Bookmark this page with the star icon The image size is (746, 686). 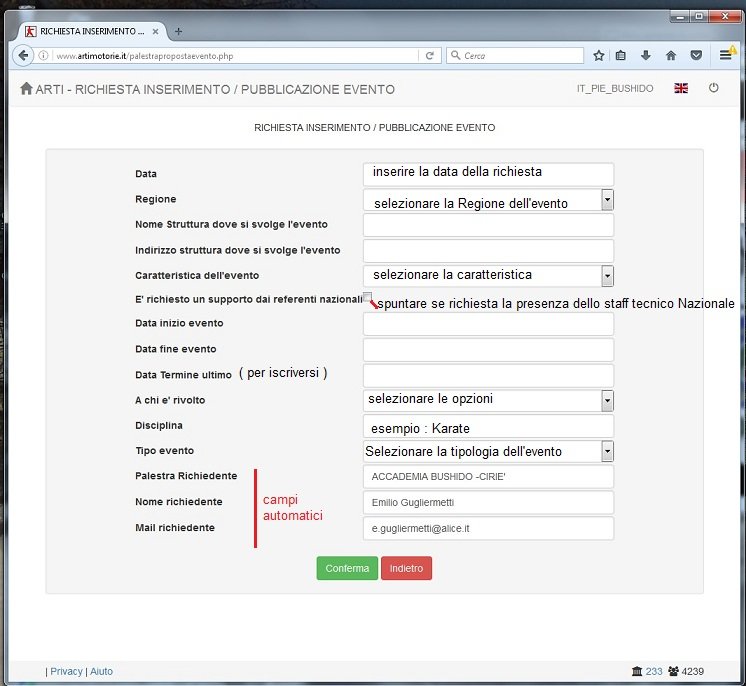(599, 56)
